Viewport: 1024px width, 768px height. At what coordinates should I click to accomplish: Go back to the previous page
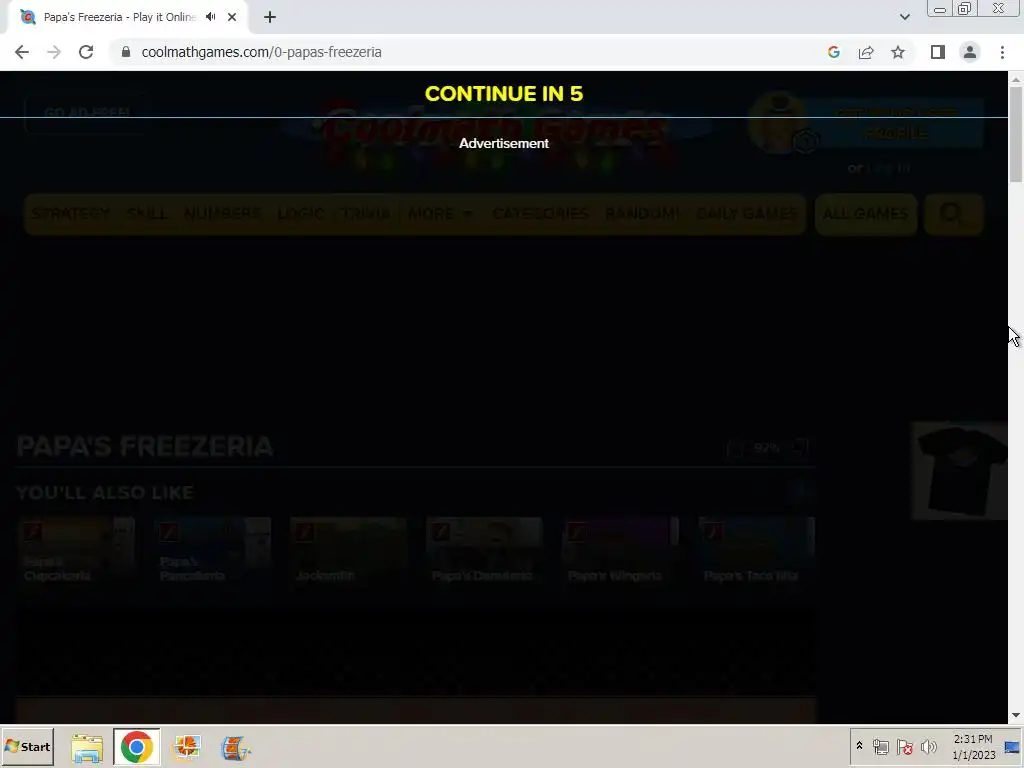click(22, 52)
